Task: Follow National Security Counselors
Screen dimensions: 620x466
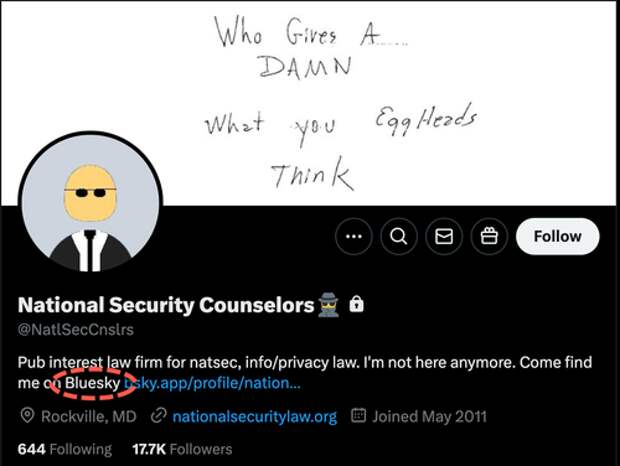Action: pos(558,236)
